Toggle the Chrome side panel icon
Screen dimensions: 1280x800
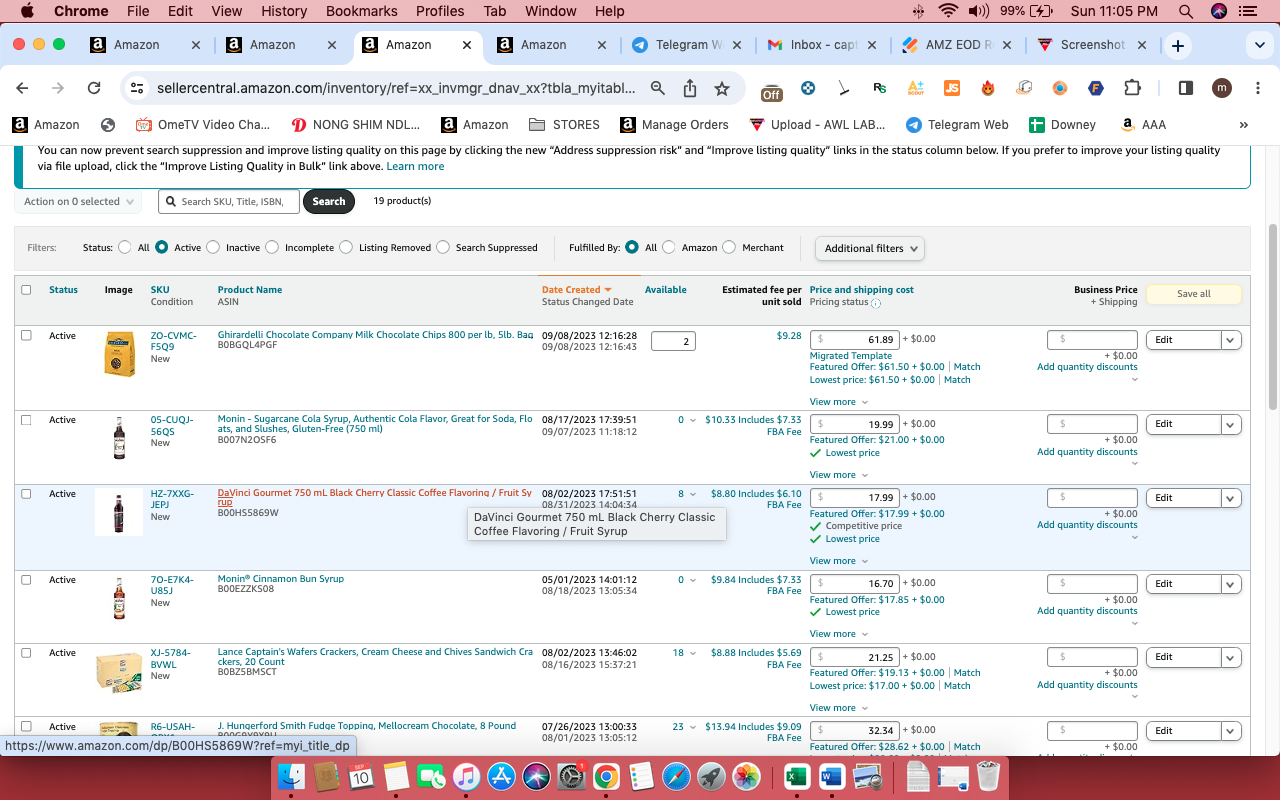pos(1186,88)
